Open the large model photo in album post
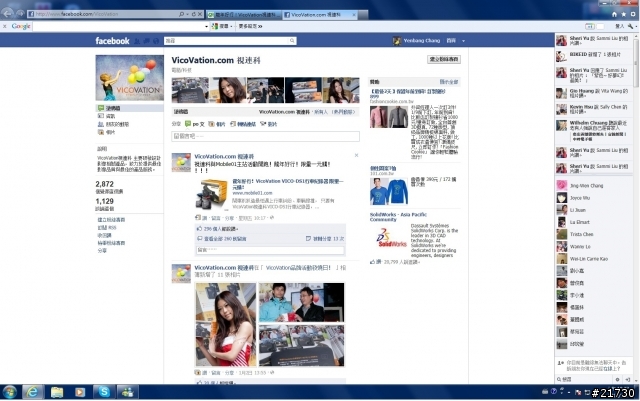The width and height of the screenshot is (640, 401). click(226, 325)
